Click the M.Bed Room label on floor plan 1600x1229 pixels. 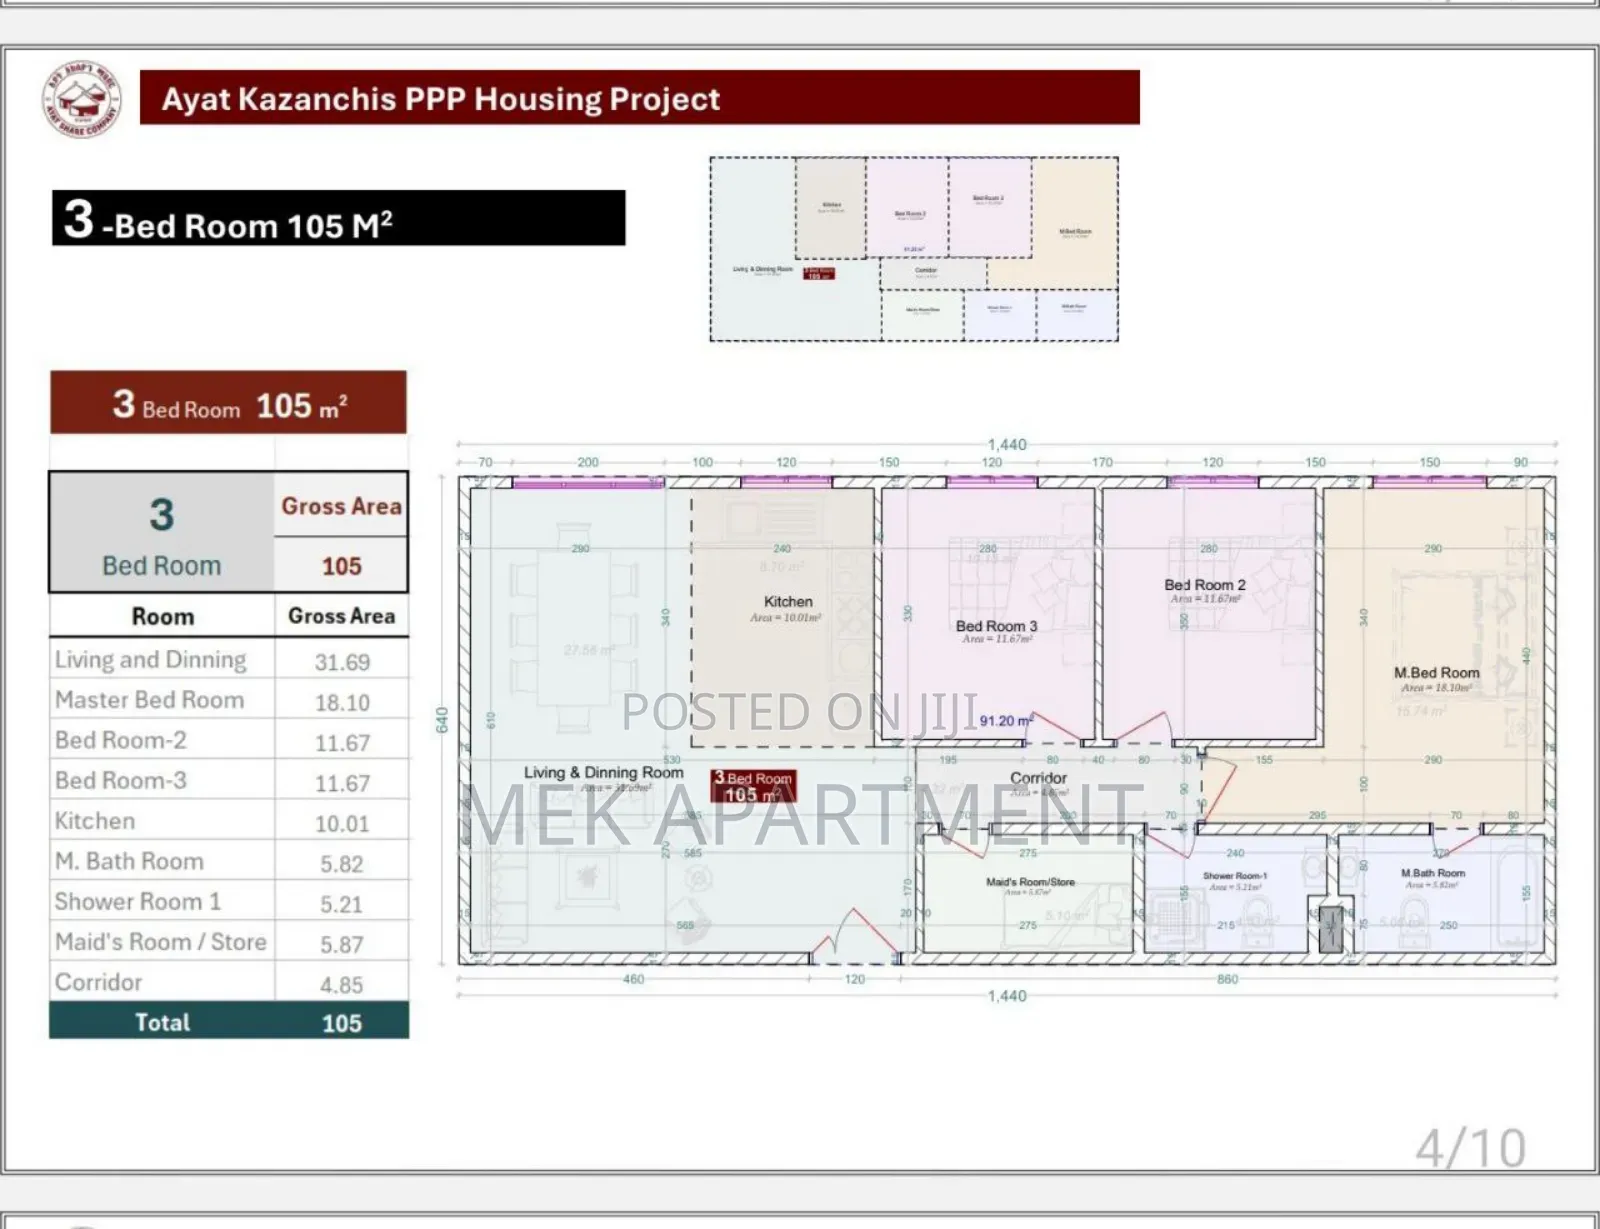1436,673
